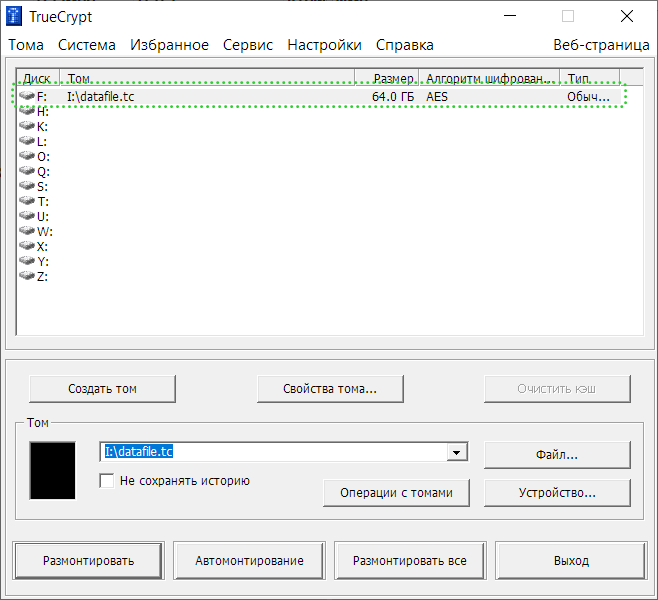Screen dimensions: 658x600
Task: Click the Z: drive icon
Action: (27, 276)
